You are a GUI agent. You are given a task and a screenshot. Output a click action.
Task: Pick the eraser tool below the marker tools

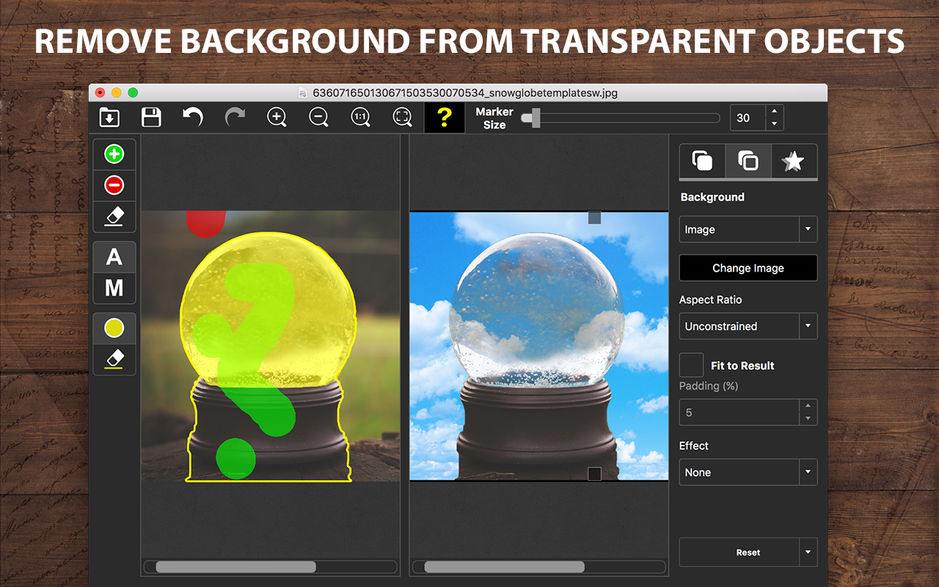pyautogui.click(x=114, y=216)
